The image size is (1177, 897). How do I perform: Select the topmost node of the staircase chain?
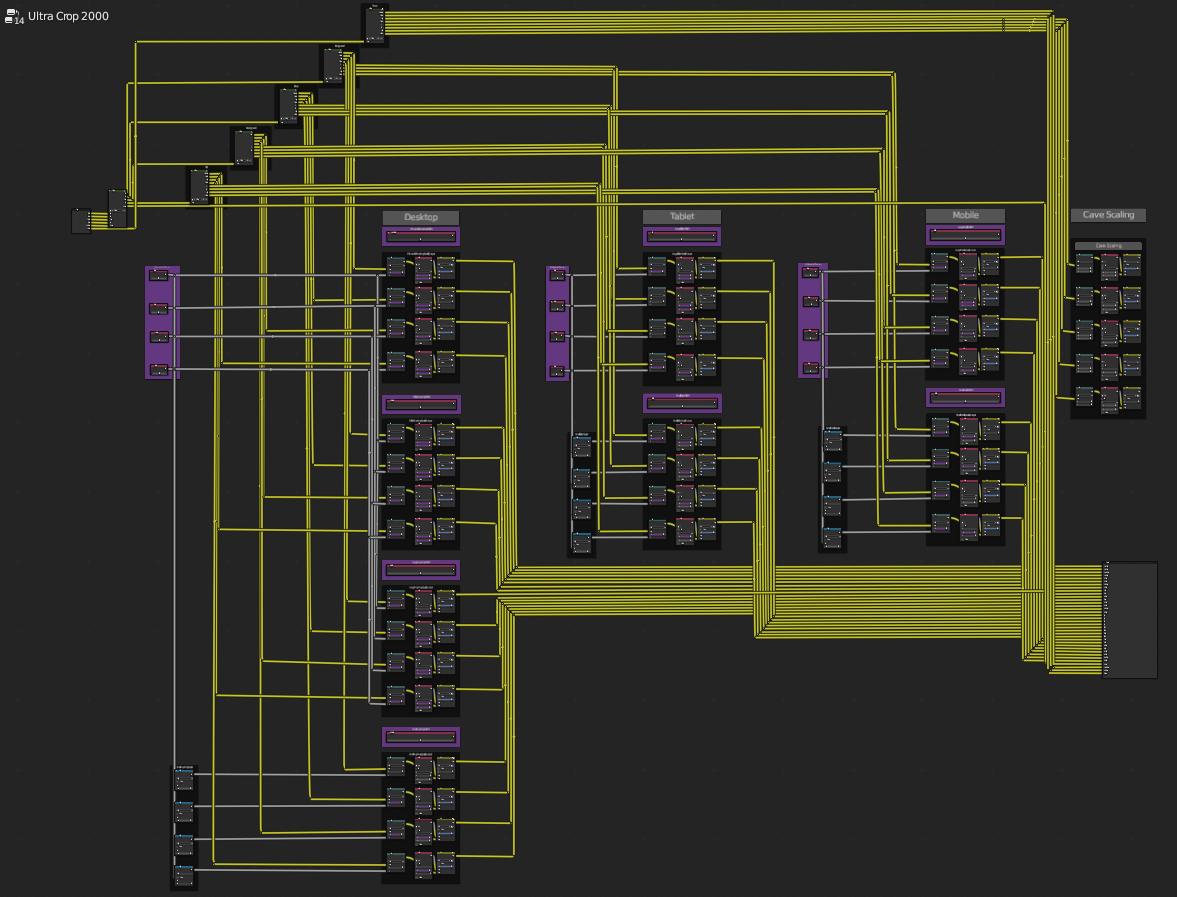[375, 25]
